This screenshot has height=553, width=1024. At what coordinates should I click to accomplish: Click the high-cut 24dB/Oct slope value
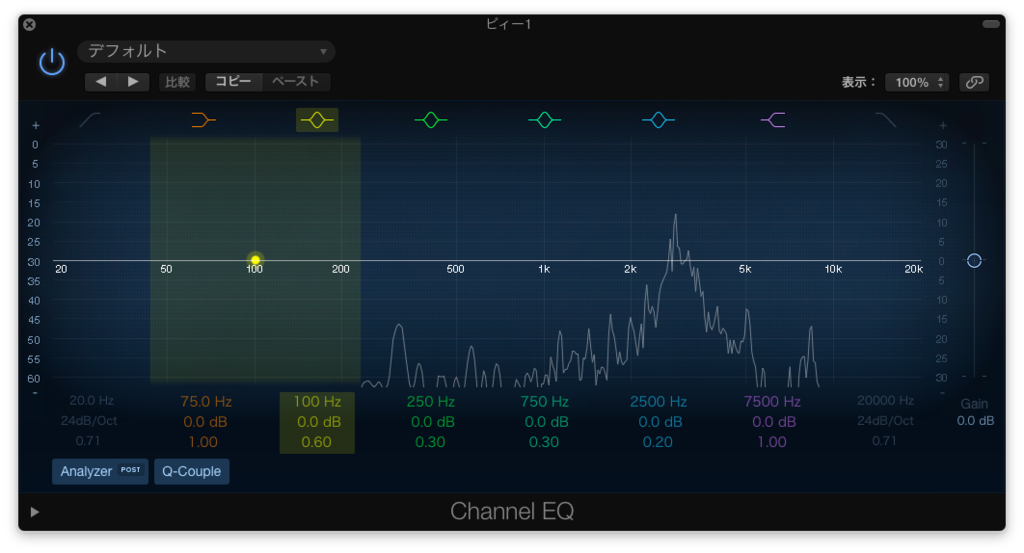[x=884, y=420]
